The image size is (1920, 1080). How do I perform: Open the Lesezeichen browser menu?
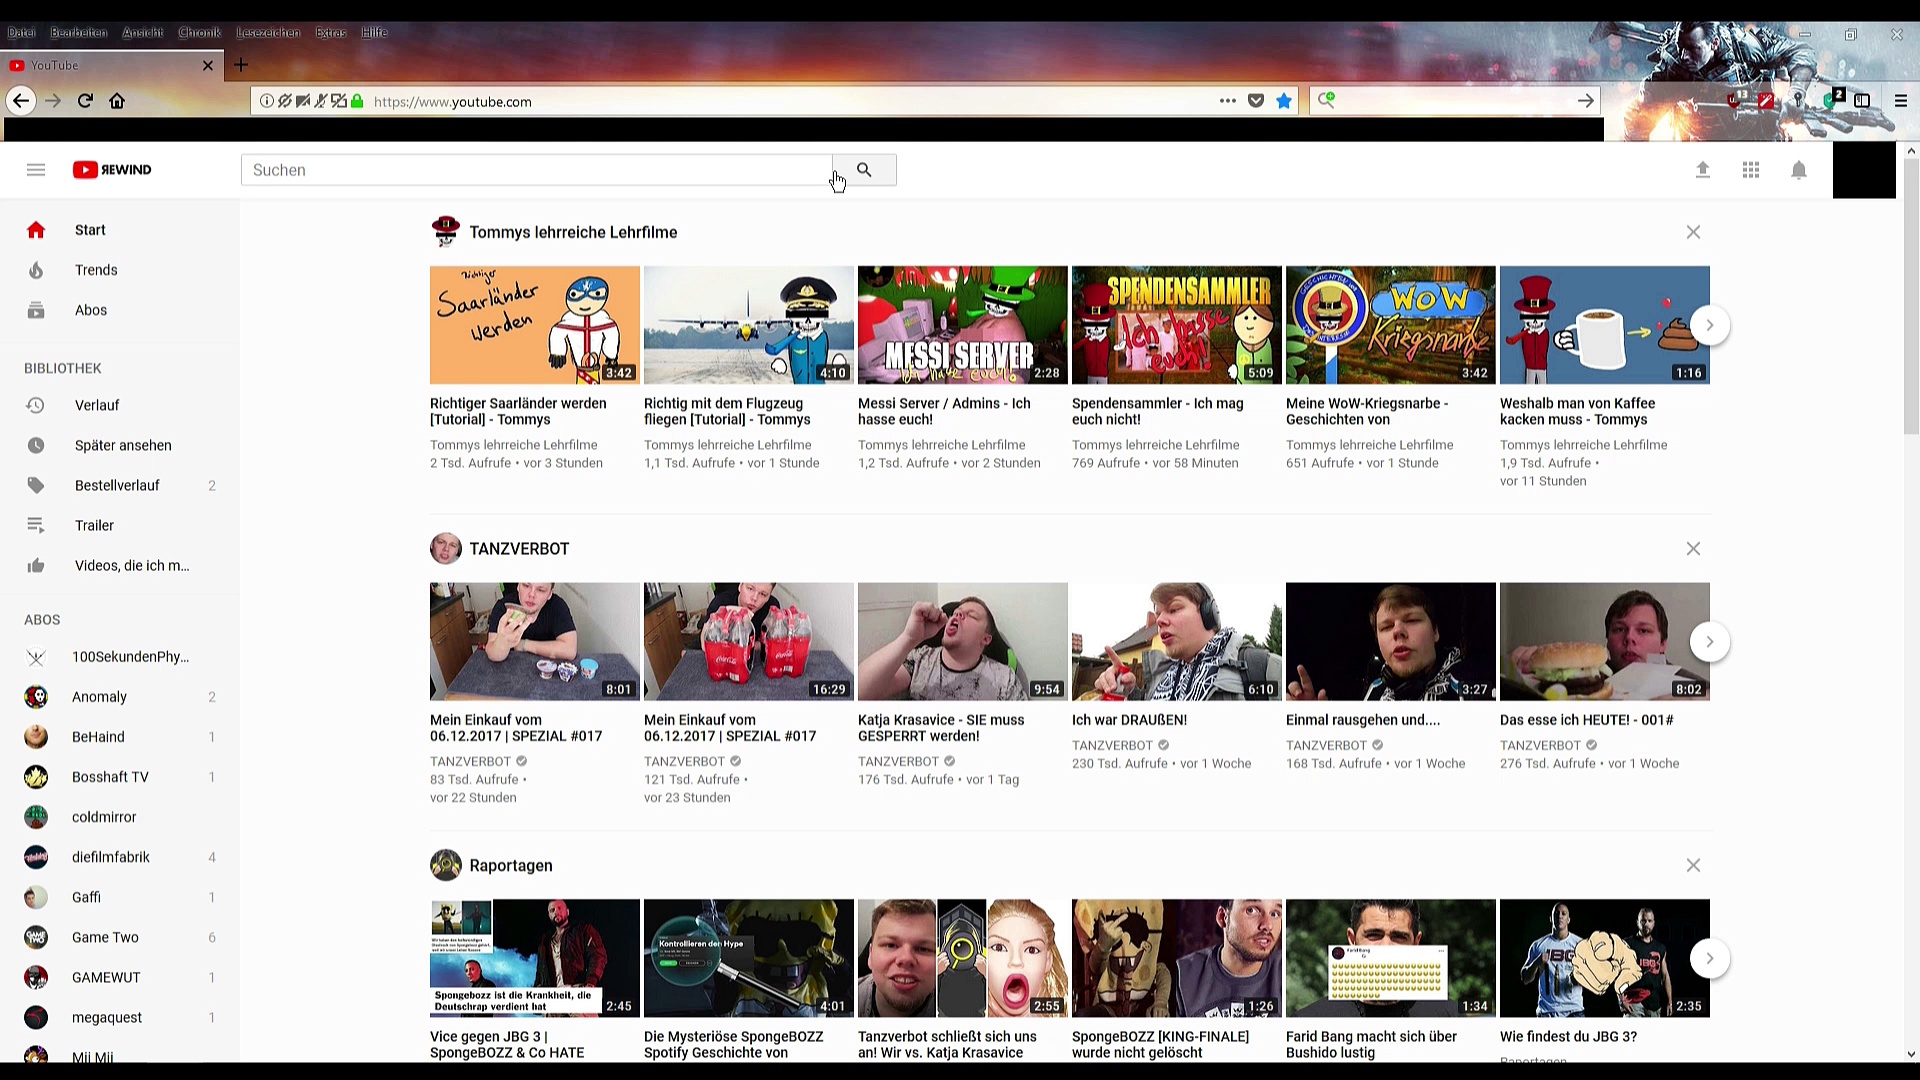[x=268, y=33]
